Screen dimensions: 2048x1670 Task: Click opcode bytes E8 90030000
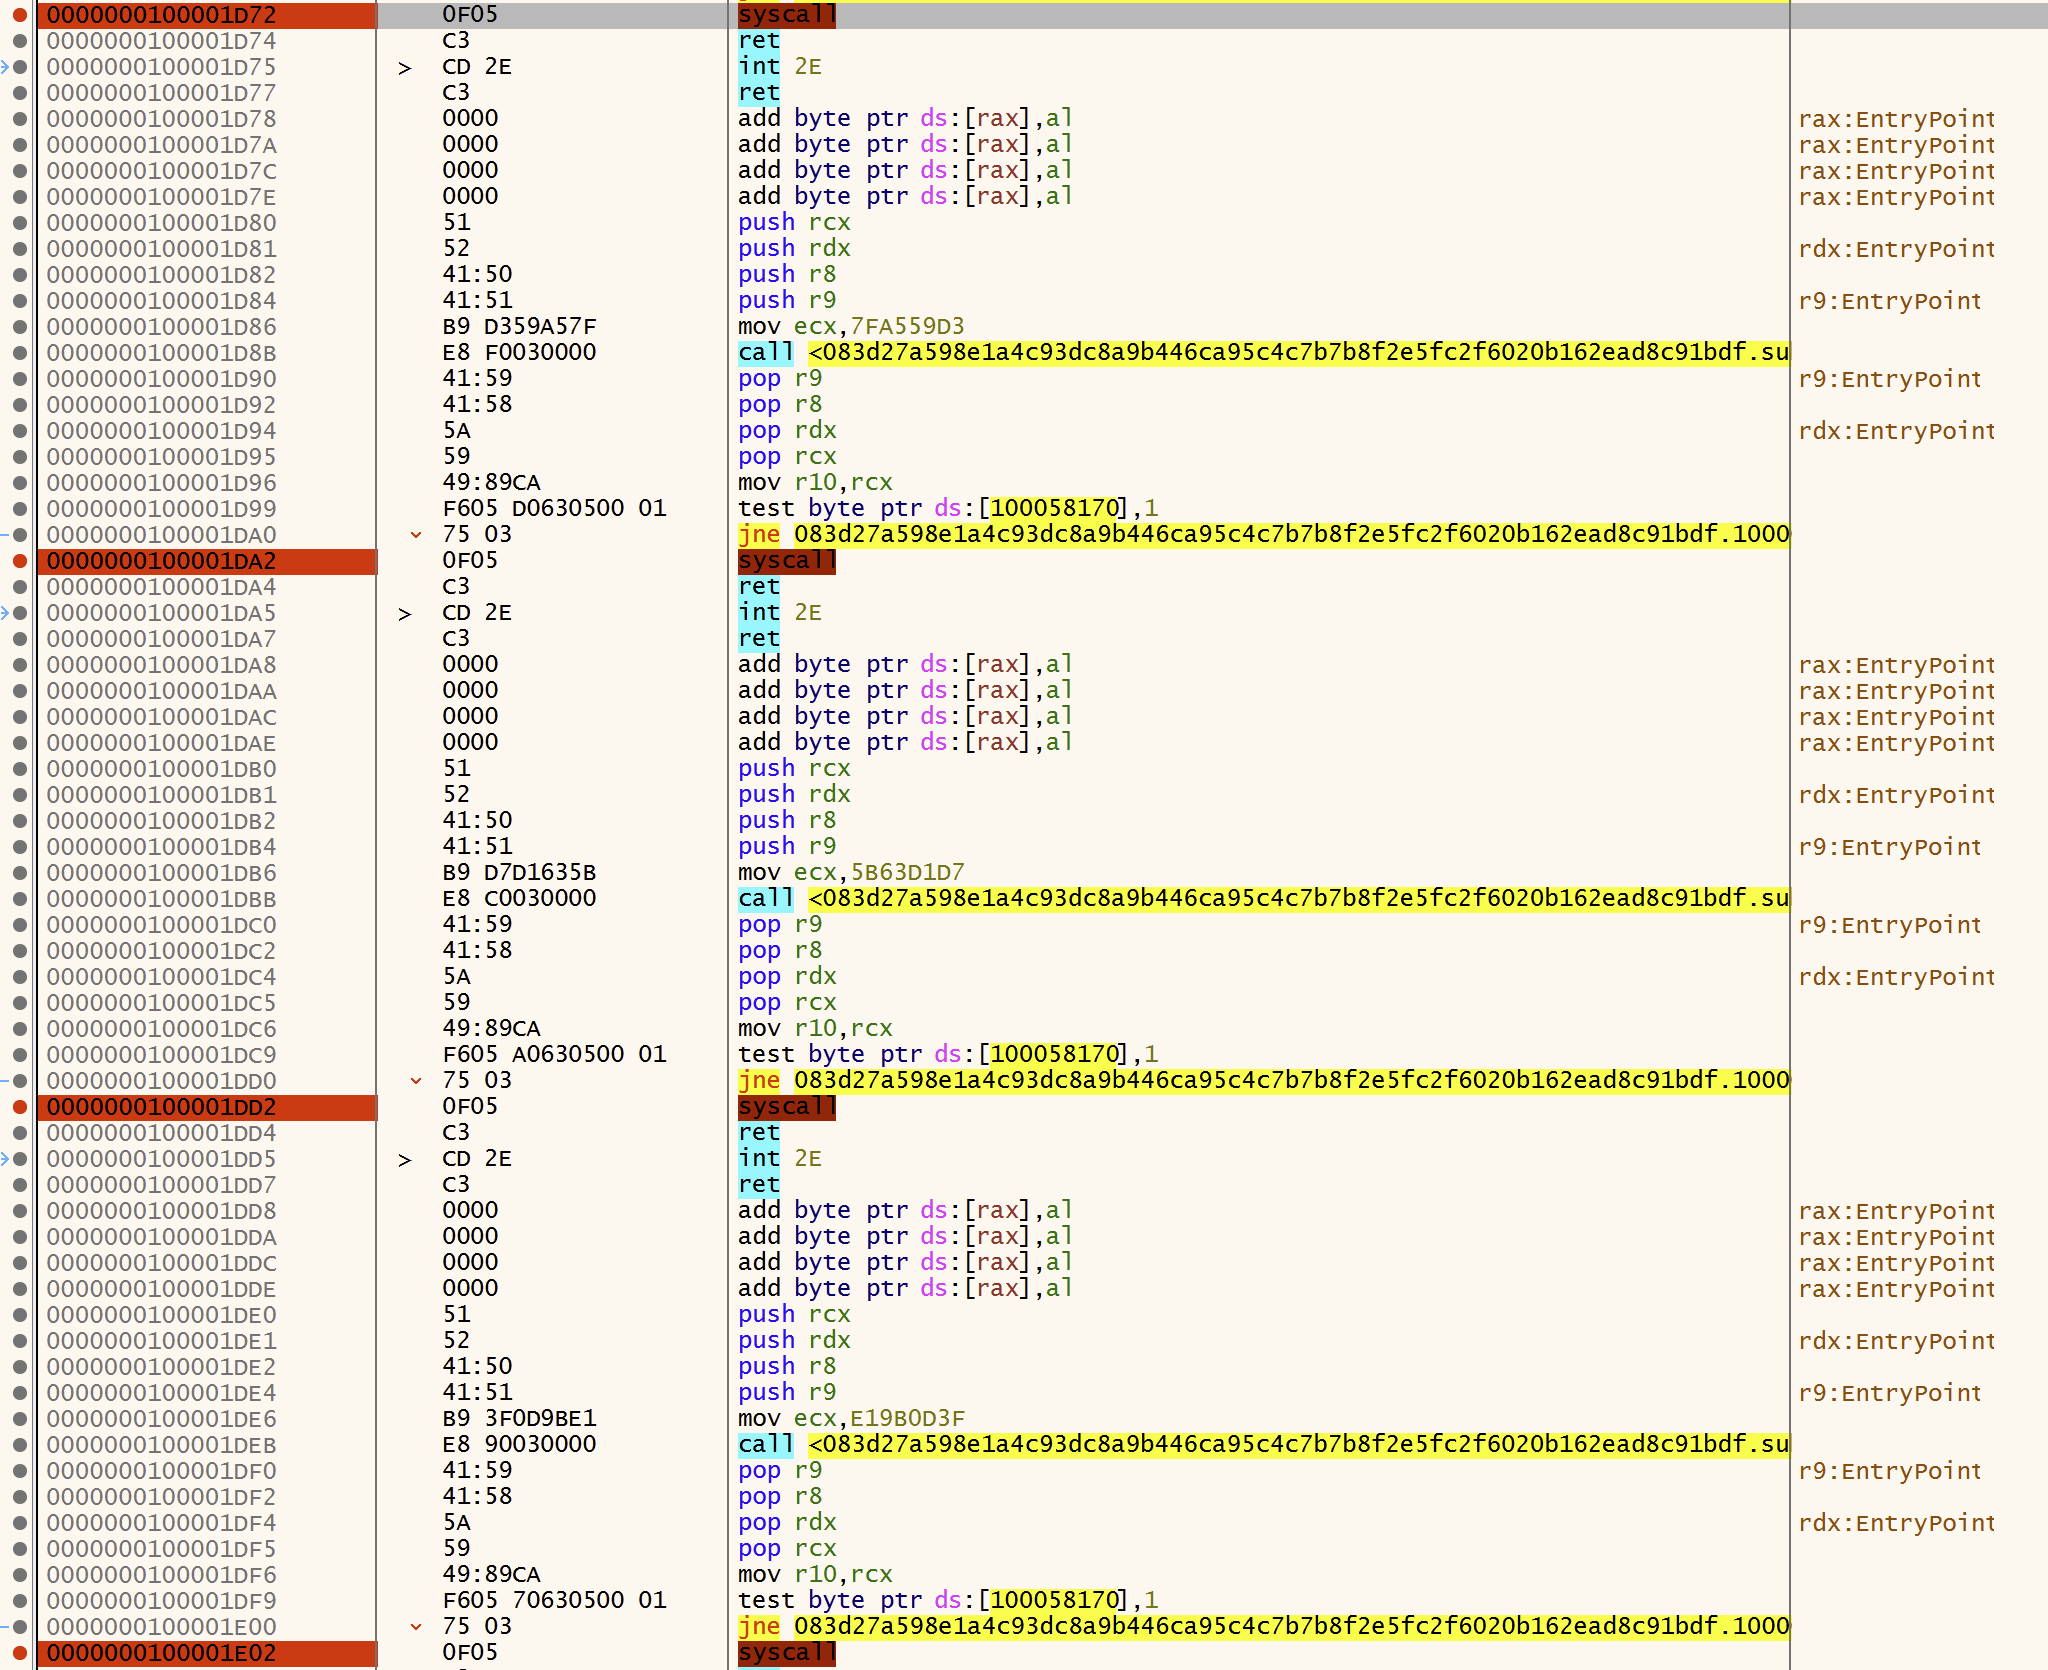point(519,1445)
